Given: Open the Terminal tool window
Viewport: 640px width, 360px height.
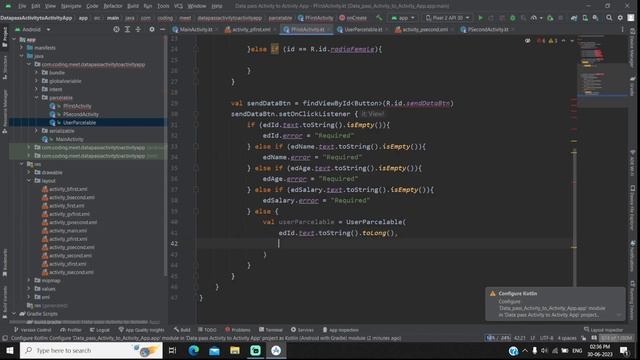Looking at the screenshot, I should [271, 330].
